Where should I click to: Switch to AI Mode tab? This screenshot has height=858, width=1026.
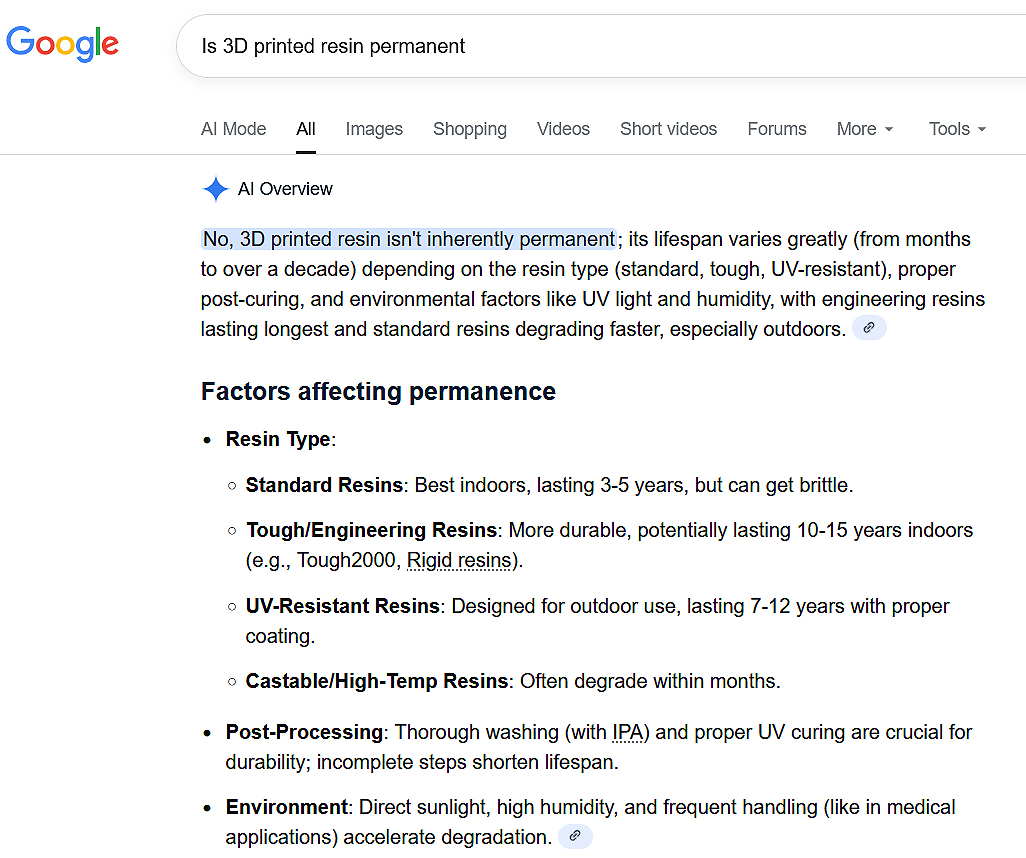234,129
